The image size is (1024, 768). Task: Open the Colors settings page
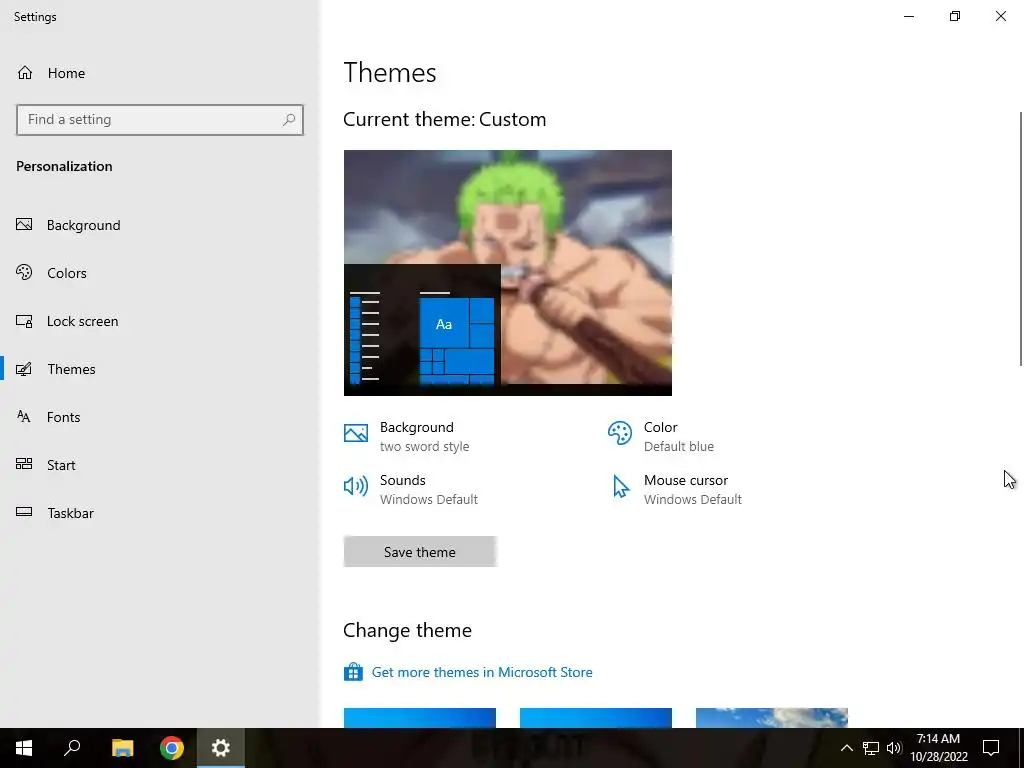click(x=160, y=273)
